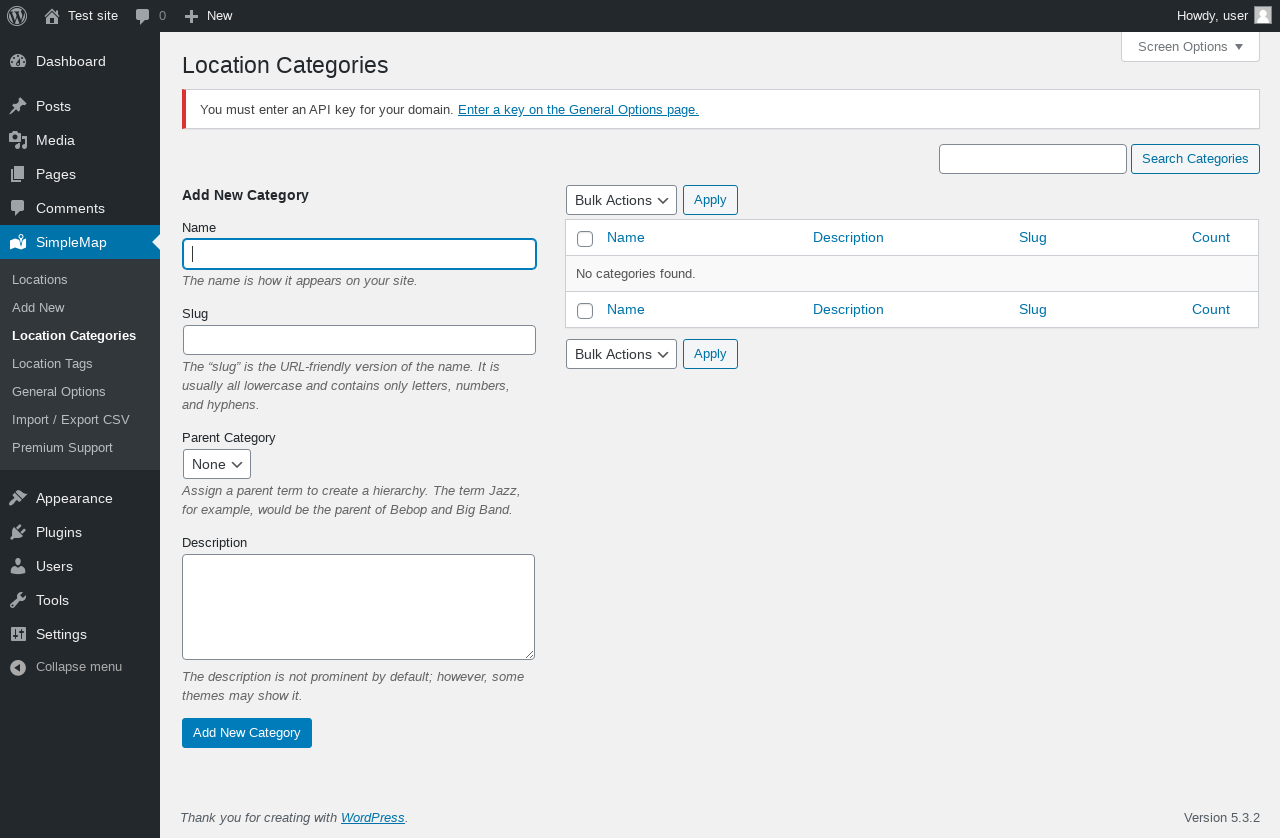Screen dimensions: 1280x838
Task: Click the Tools wrench icon
Action: 18,600
